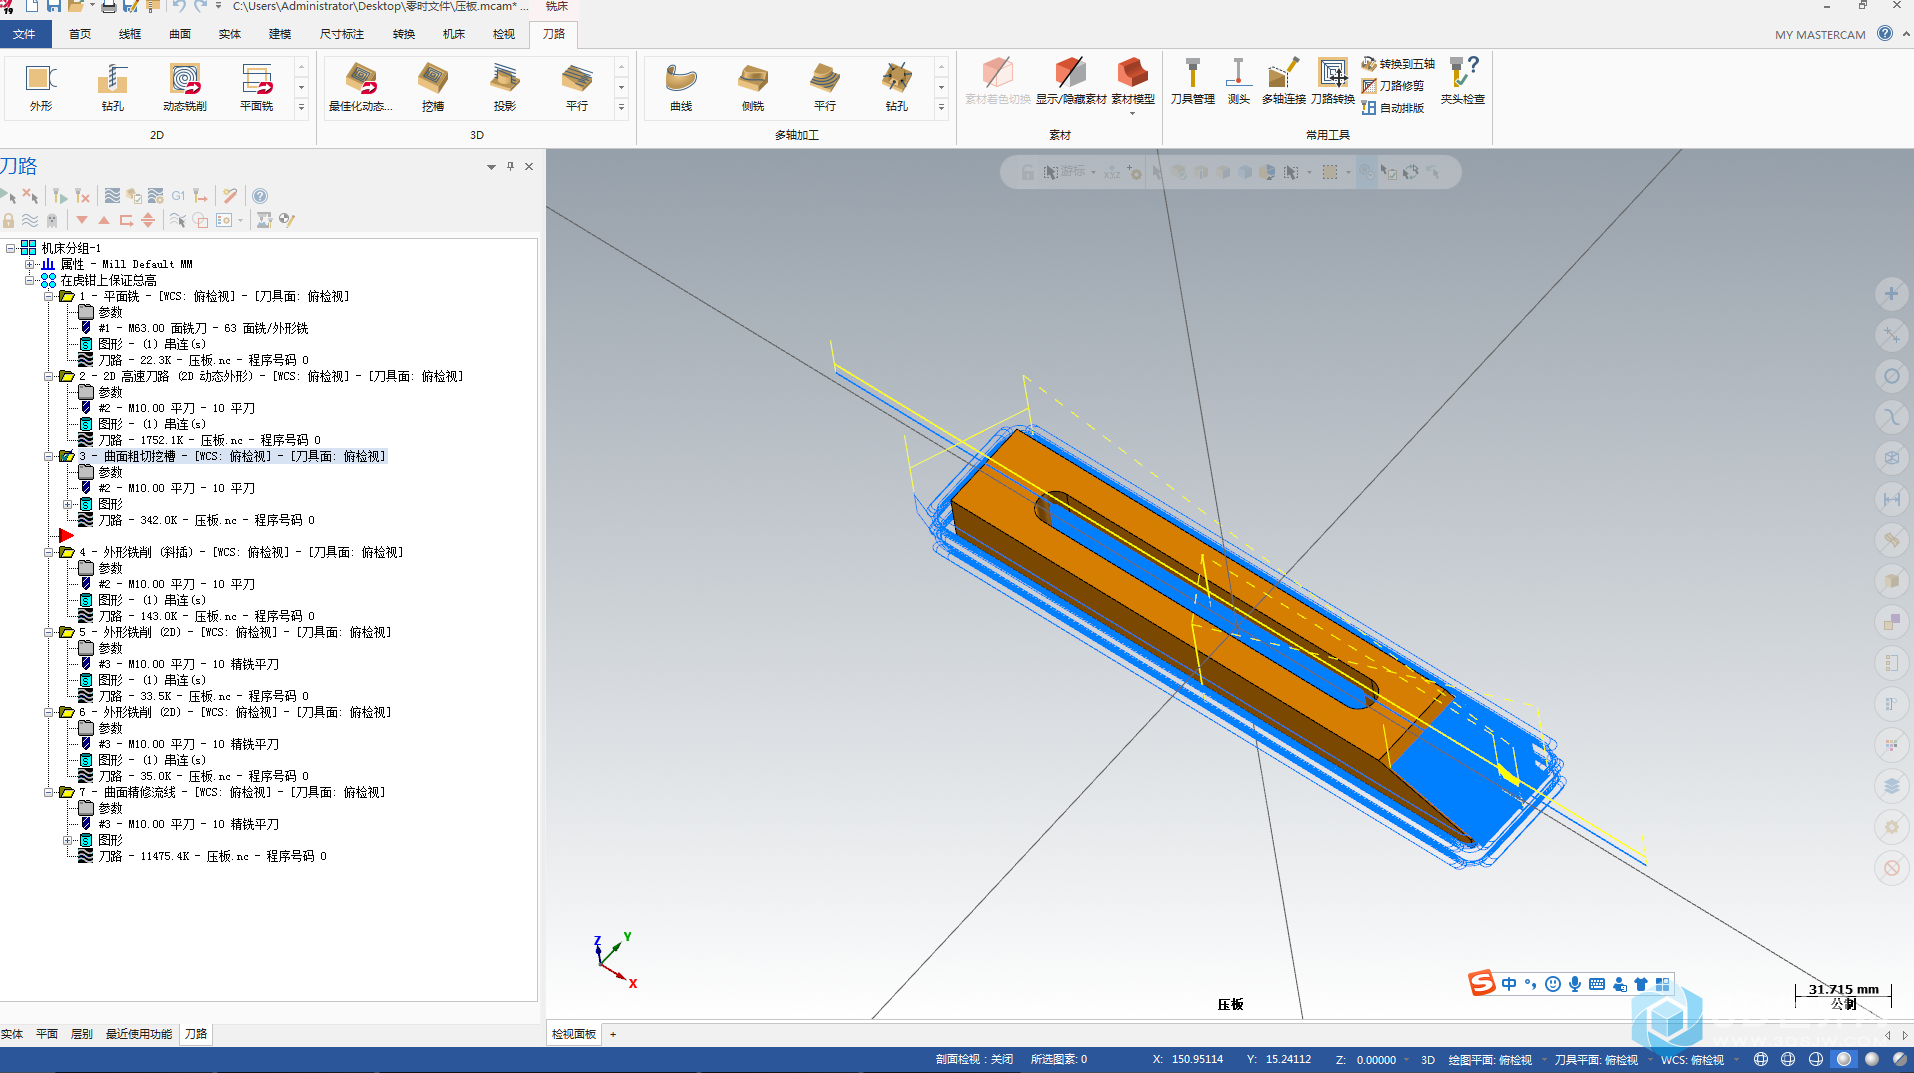Choose the 侧铣 swarf milling toolpath
The image size is (1914, 1073).
click(x=753, y=87)
